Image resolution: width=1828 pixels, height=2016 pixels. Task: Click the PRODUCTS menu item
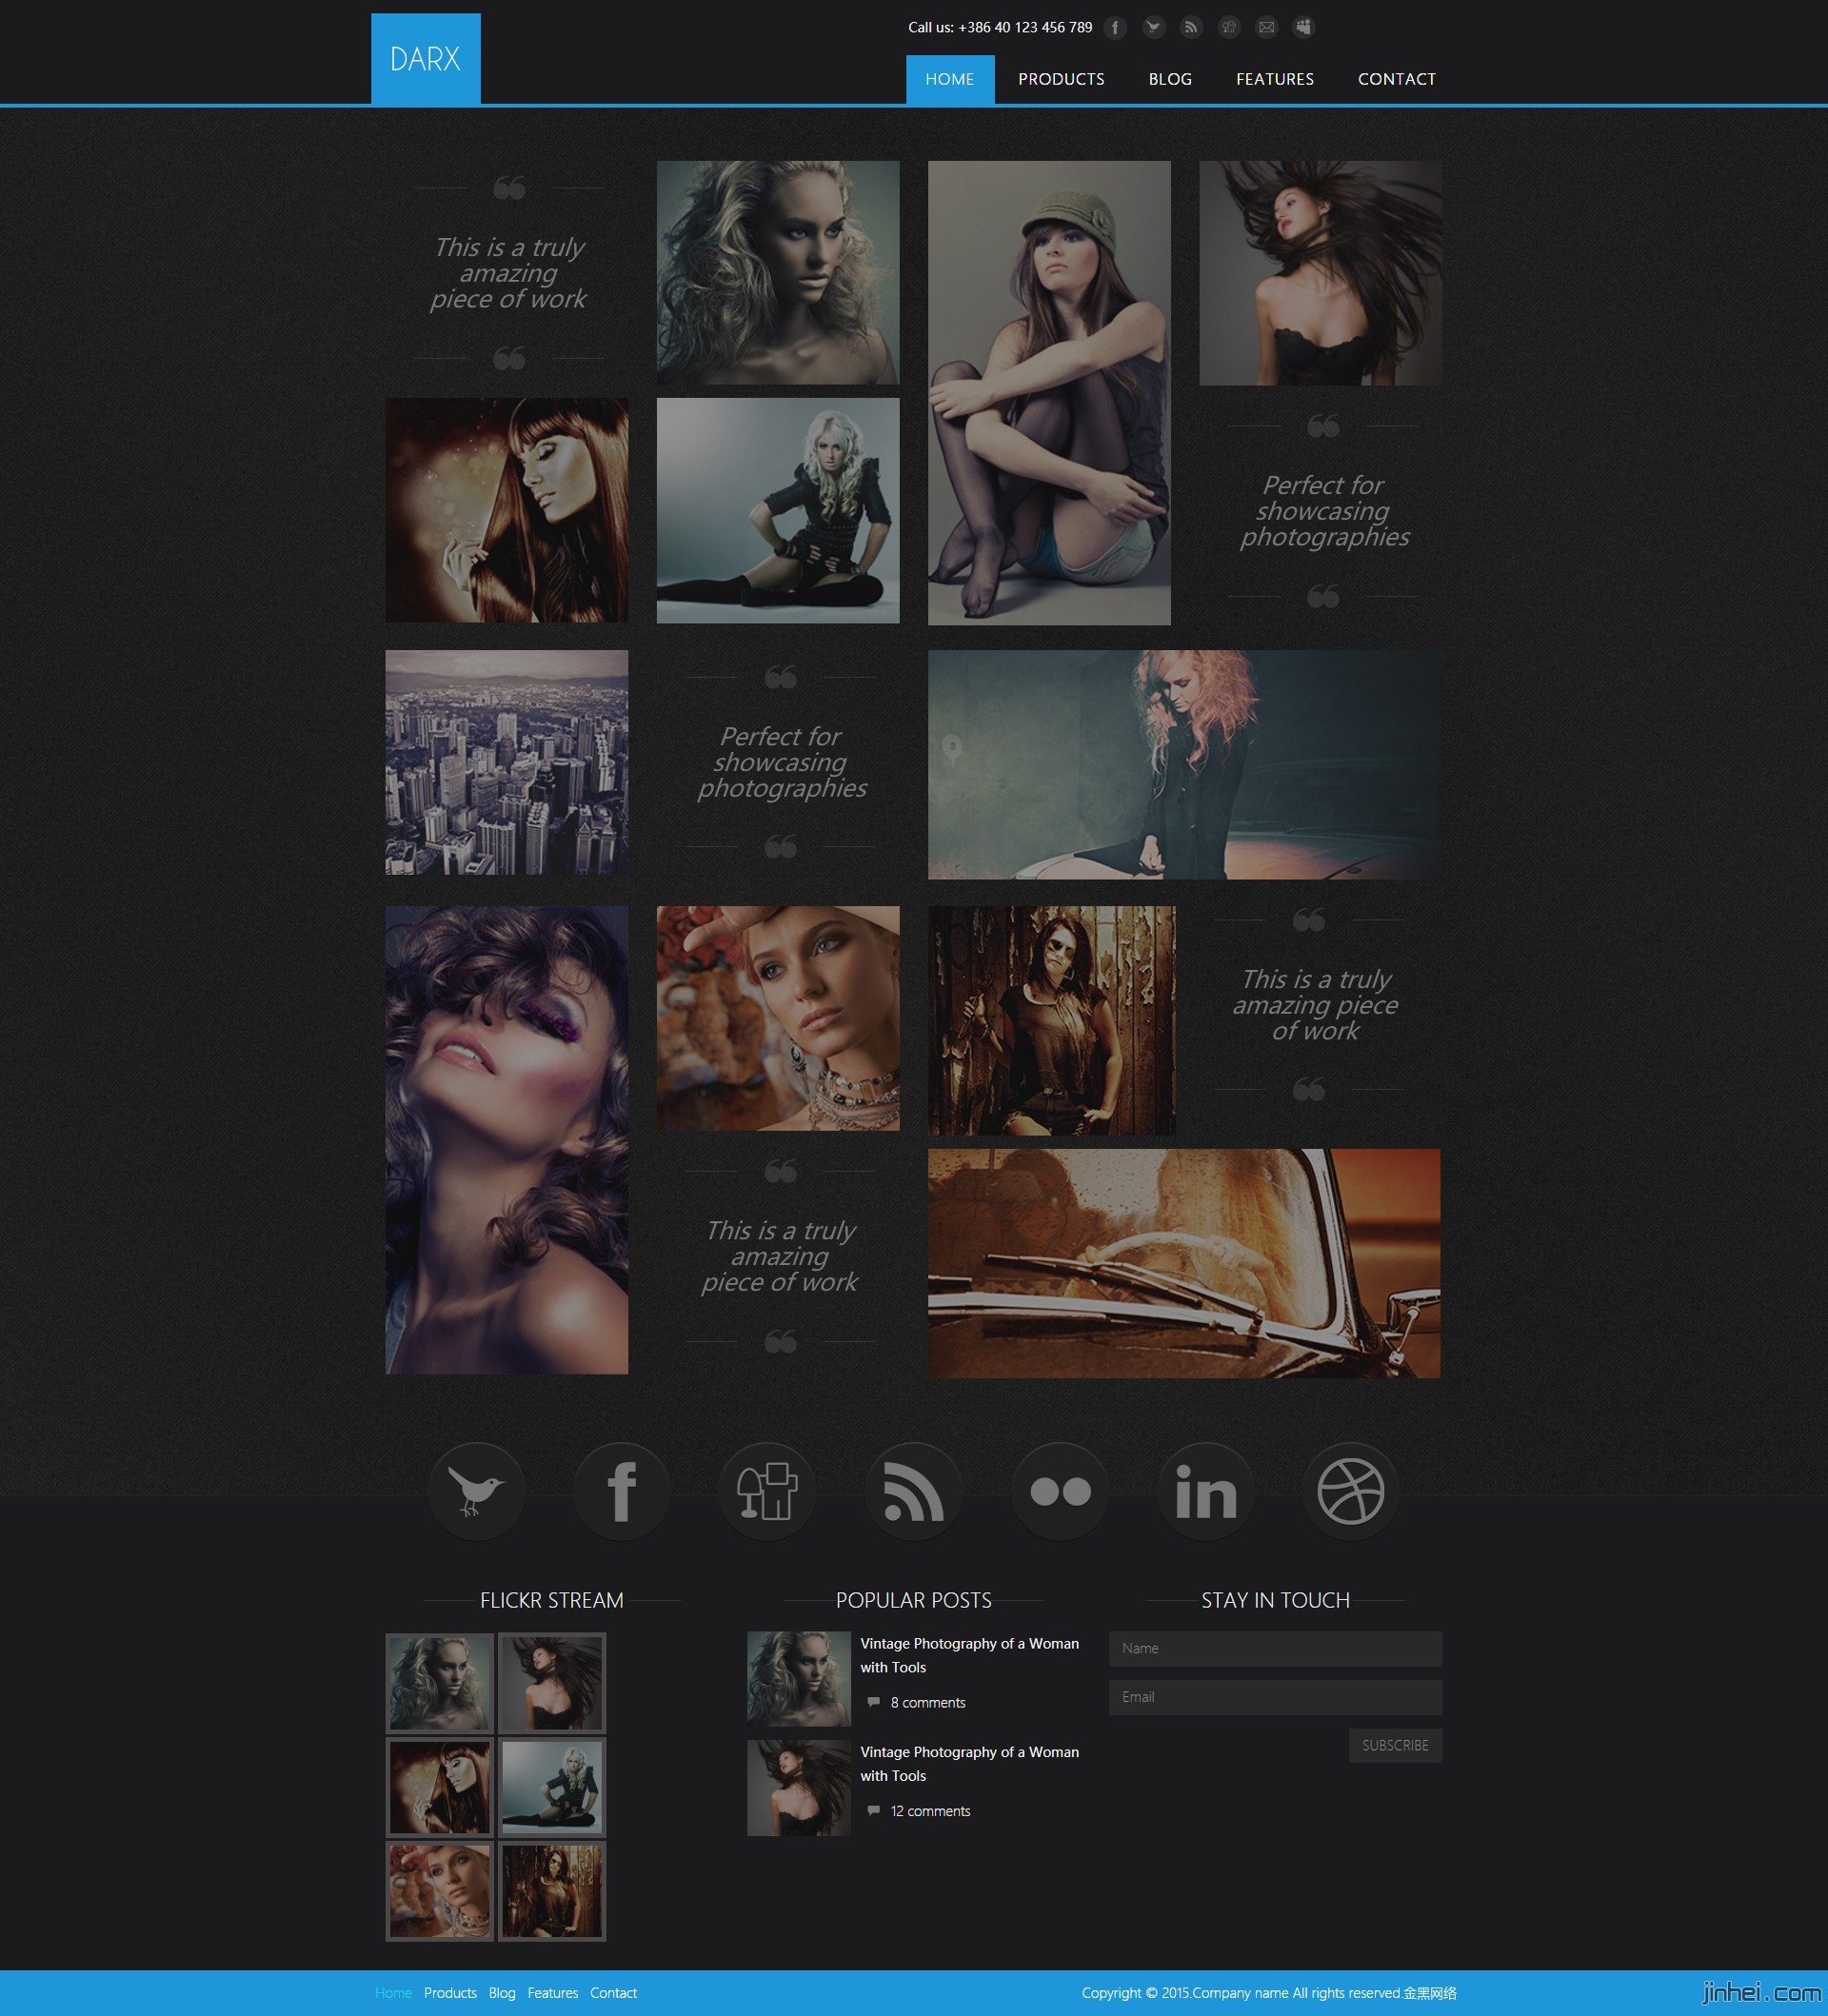1061,79
